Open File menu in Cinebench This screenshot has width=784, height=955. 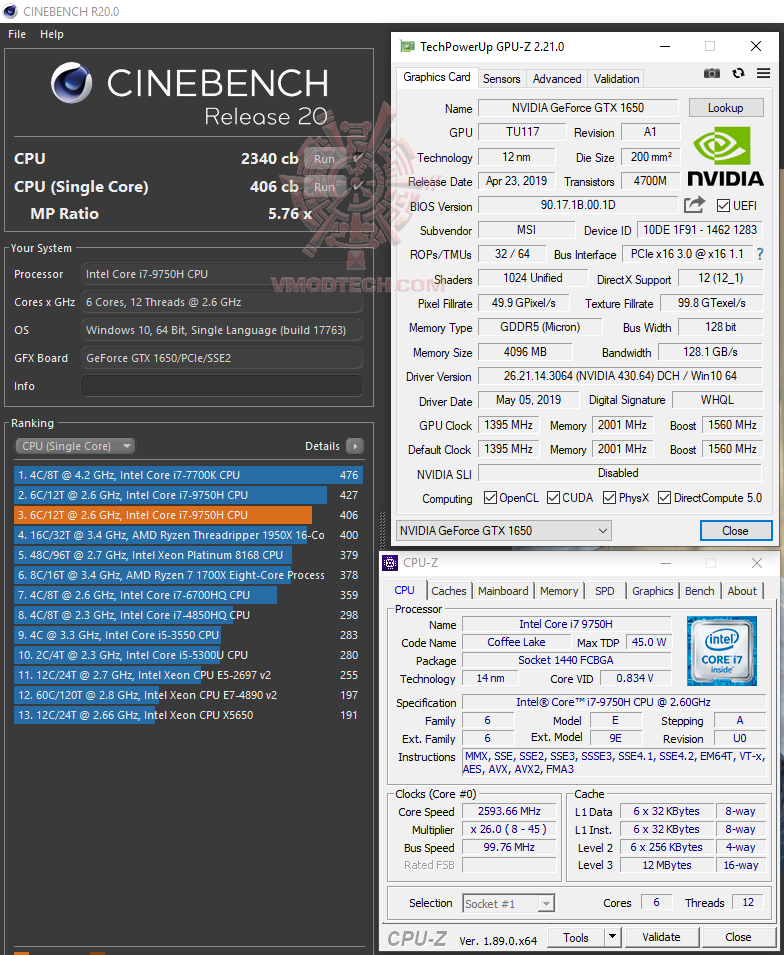click(x=17, y=34)
